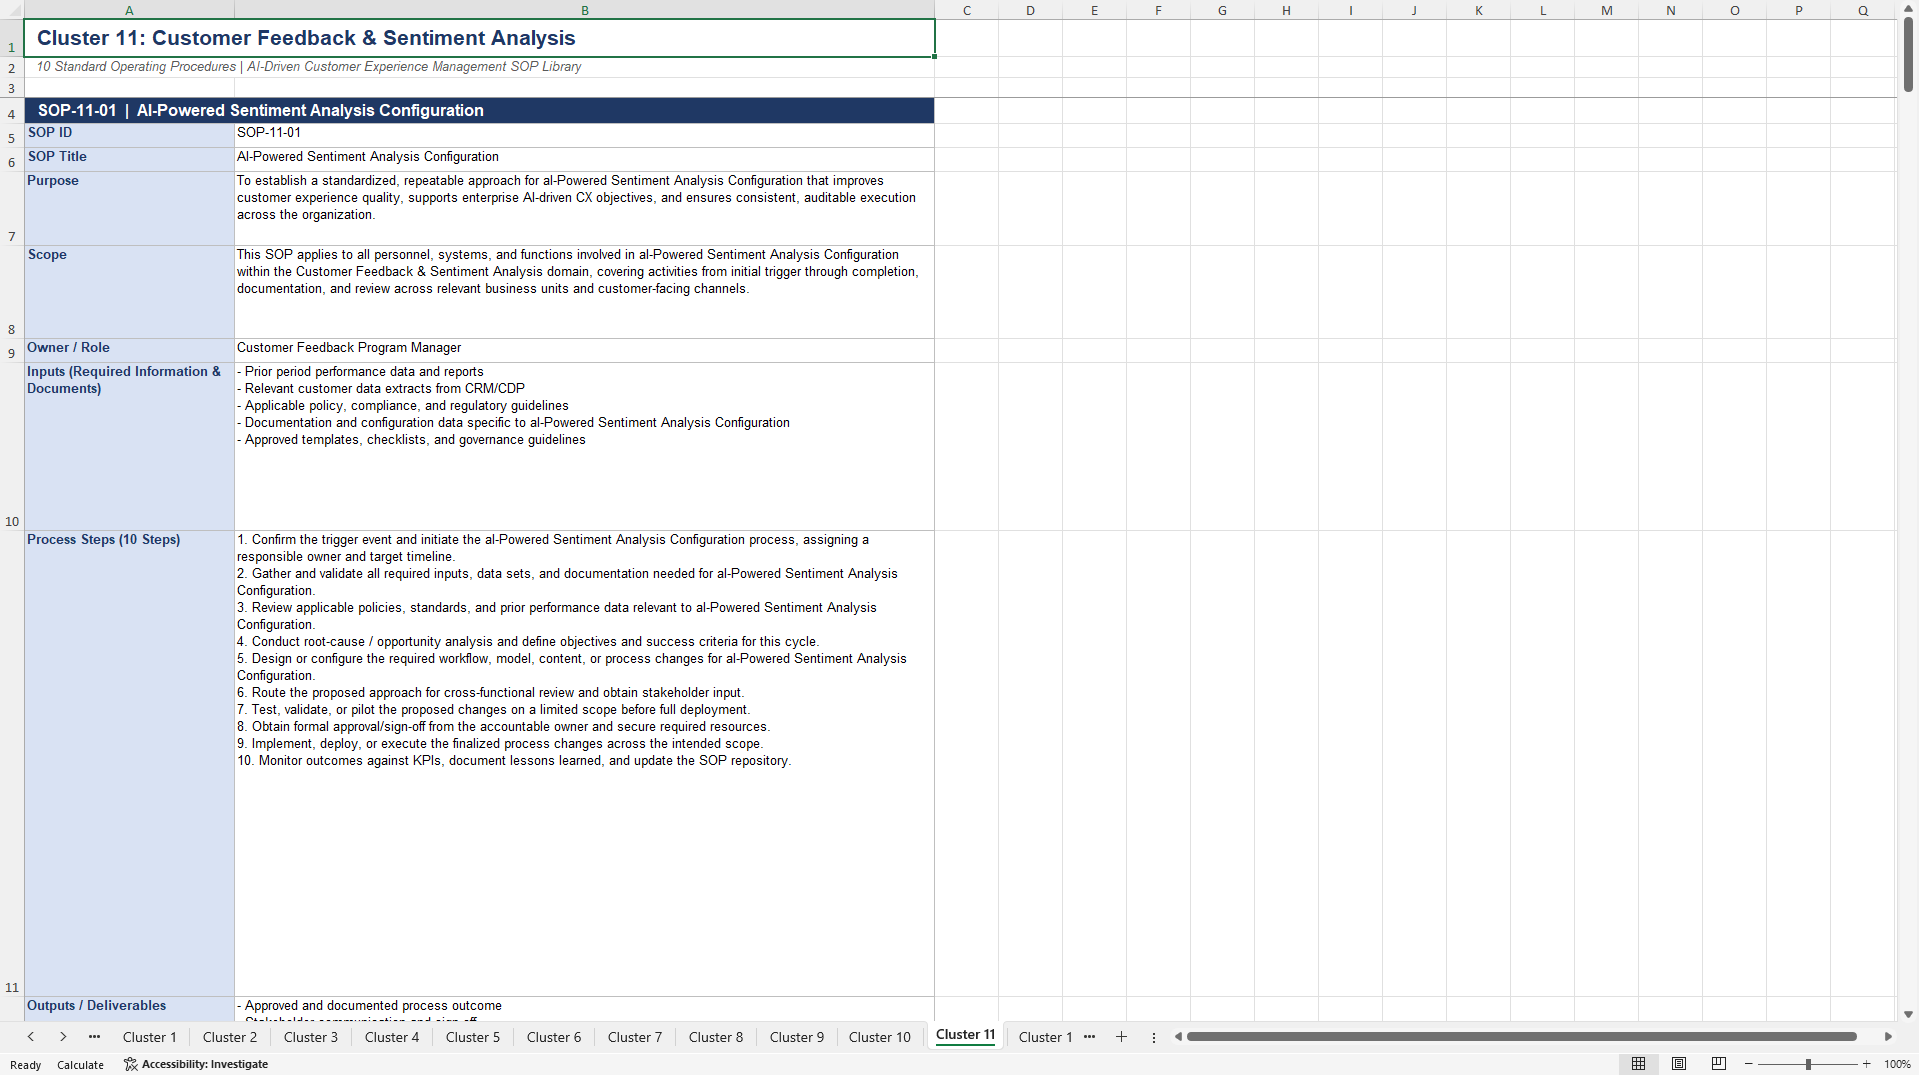Select row 1 header

(12, 38)
